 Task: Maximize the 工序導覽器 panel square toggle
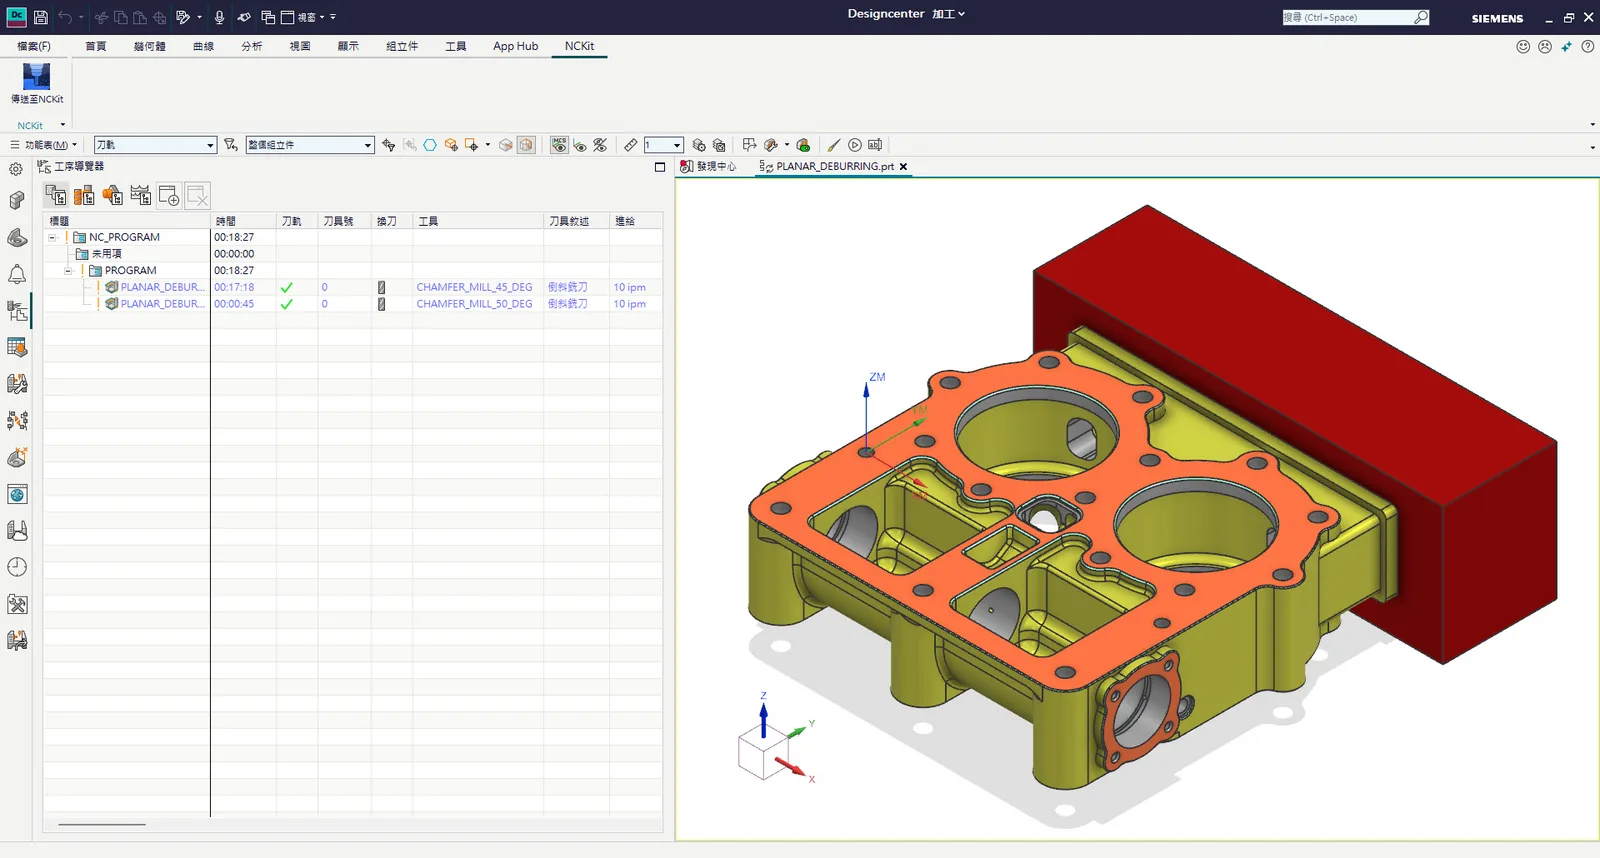pos(660,167)
